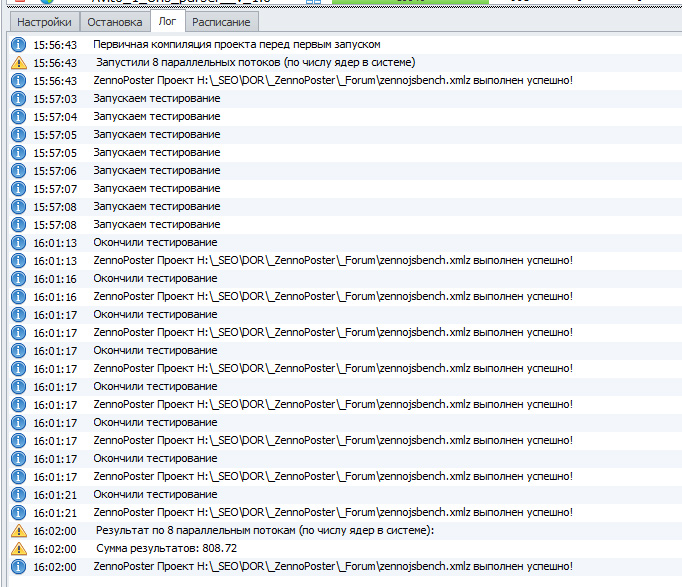
Task: Click the timestamp 15:57:07
Action: [55, 189]
